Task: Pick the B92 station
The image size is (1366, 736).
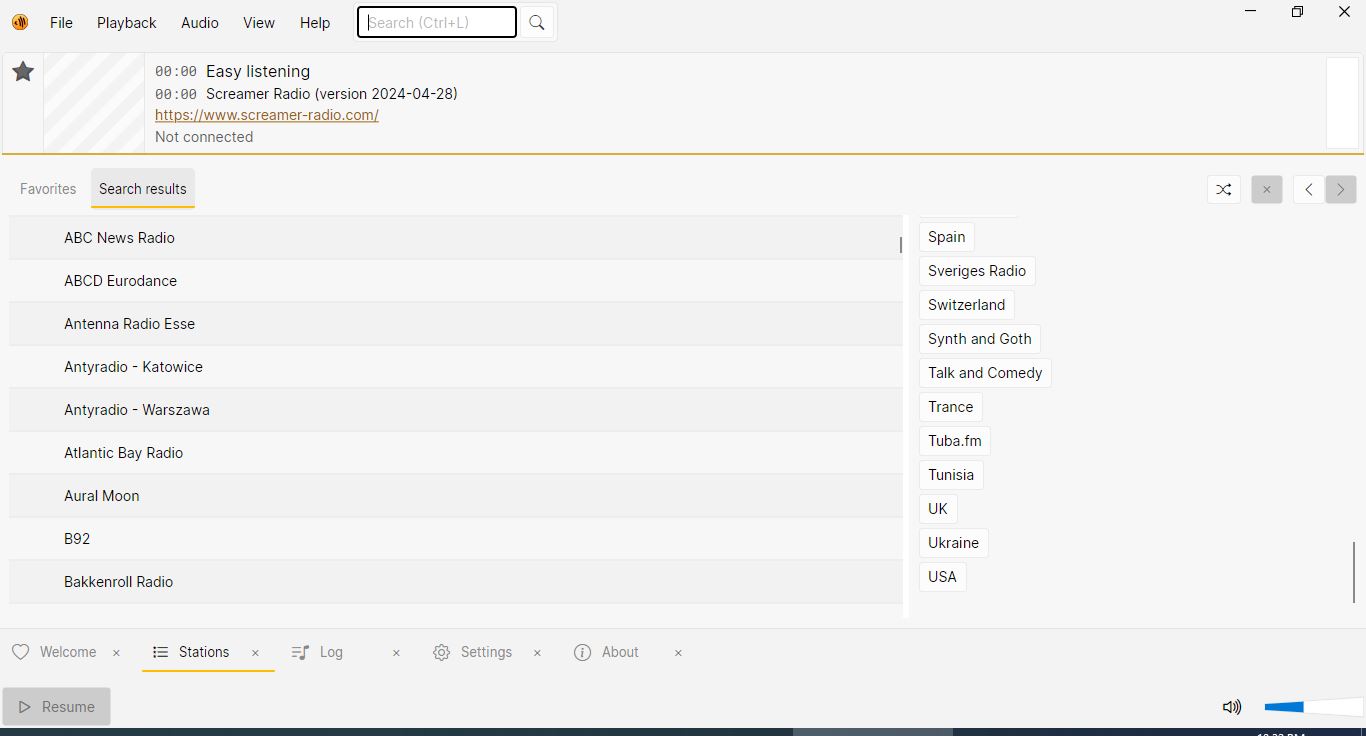Action: (456, 539)
